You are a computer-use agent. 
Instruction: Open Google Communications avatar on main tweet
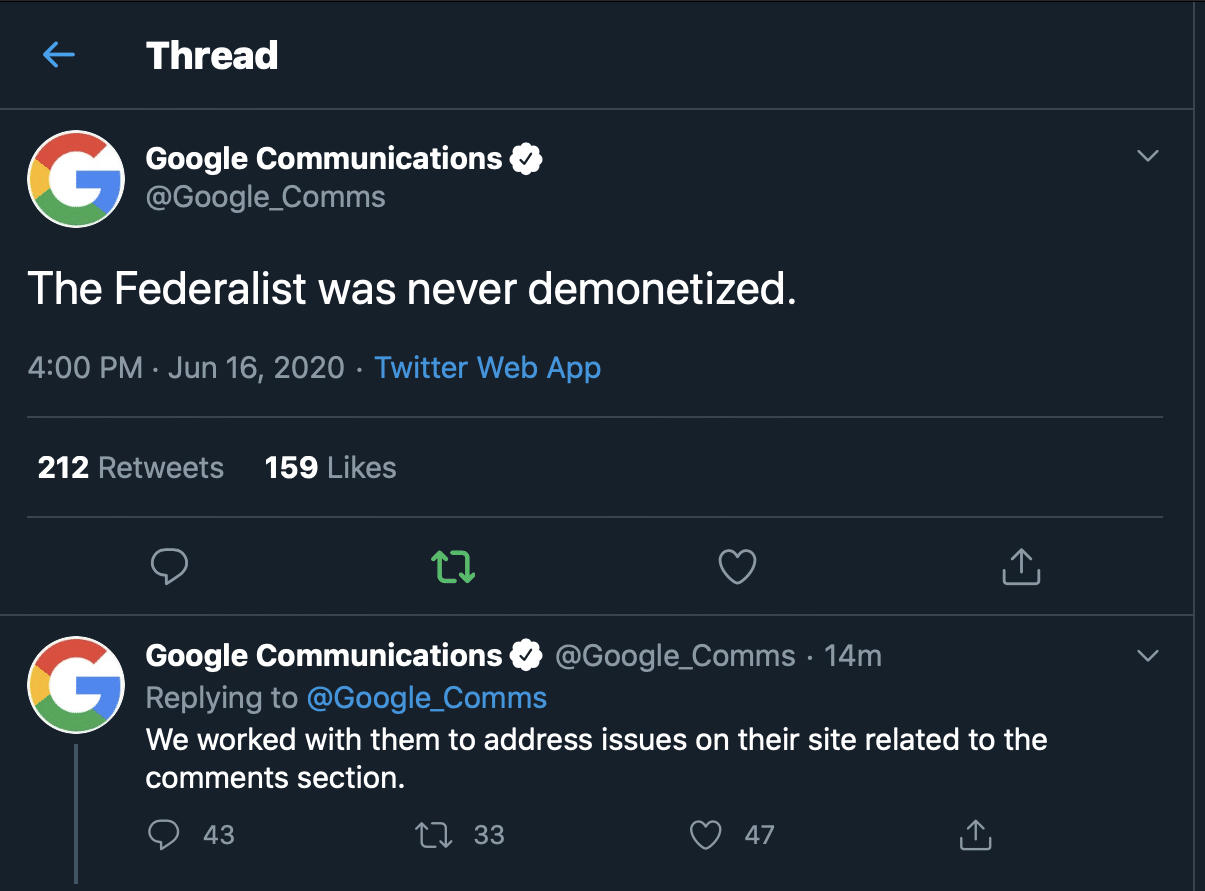pyautogui.click(x=76, y=179)
